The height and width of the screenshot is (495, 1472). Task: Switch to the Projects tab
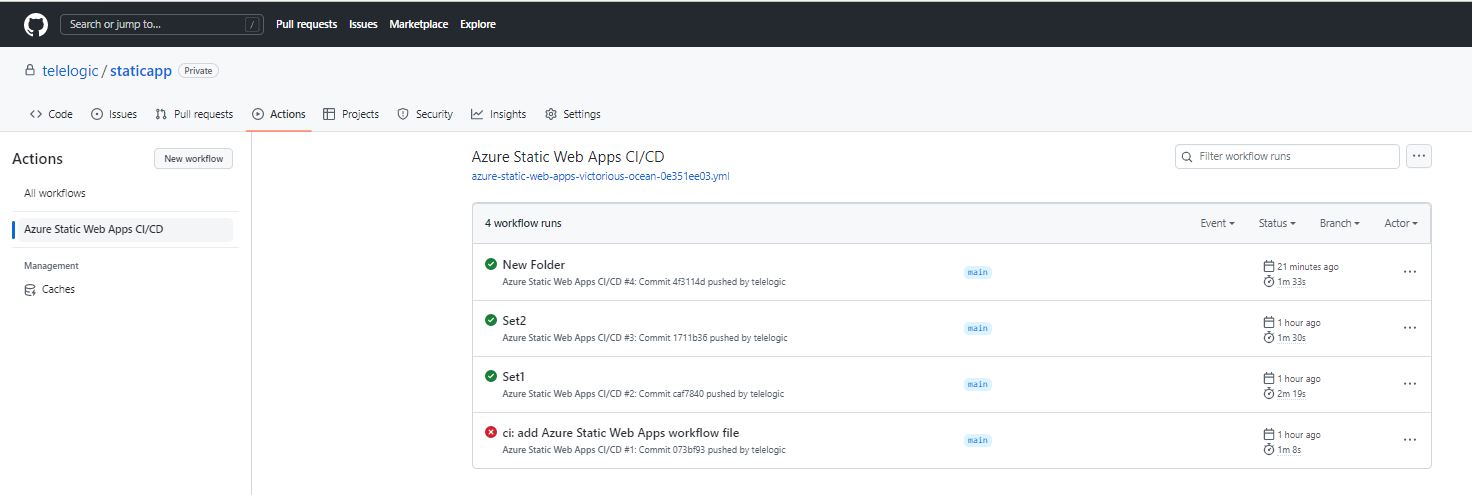(351, 114)
